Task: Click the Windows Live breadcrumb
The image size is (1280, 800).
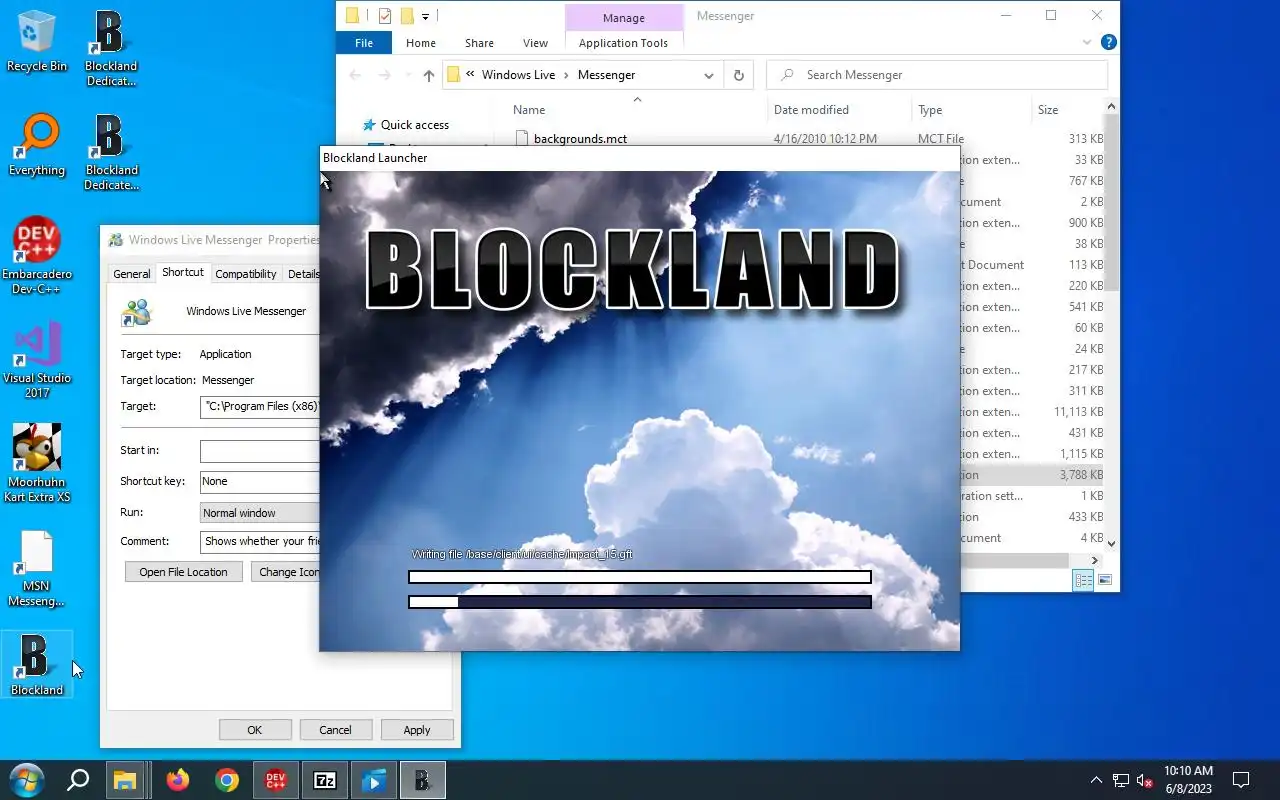Action: click(x=518, y=75)
